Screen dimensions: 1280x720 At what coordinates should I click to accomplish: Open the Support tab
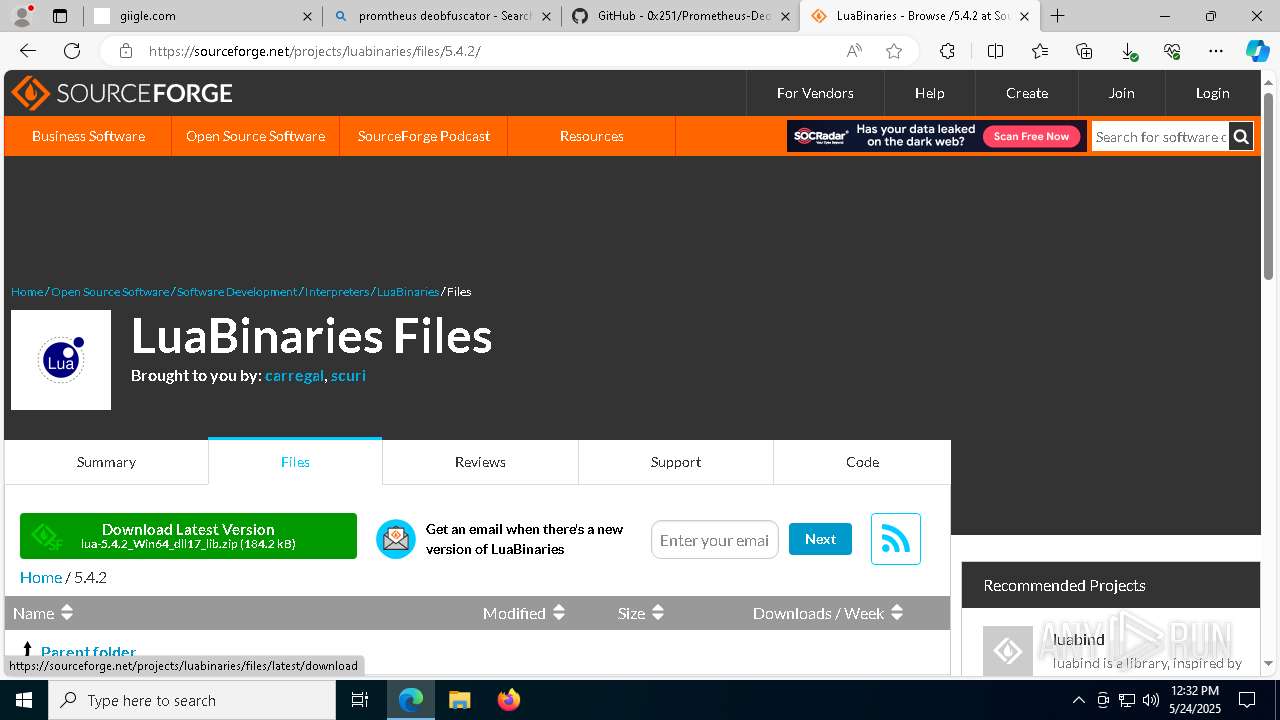[676, 462]
